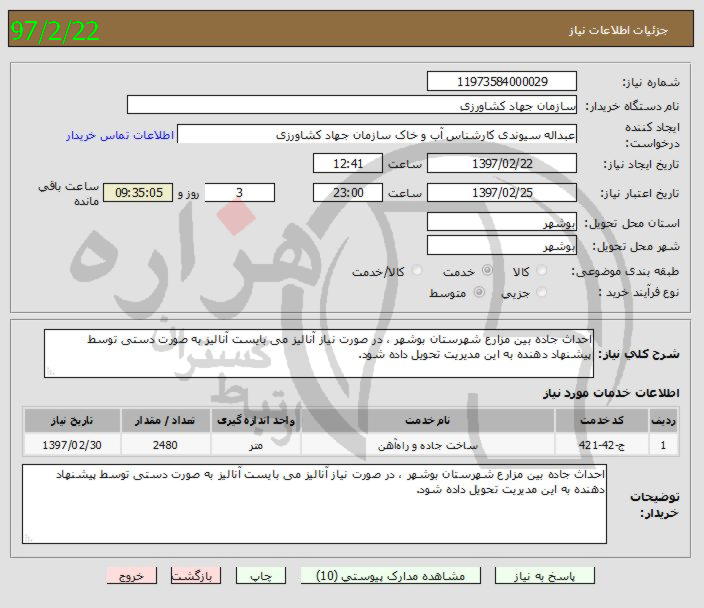Click the نام خدمت column header
The image size is (704, 608).
click(x=427, y=420)
